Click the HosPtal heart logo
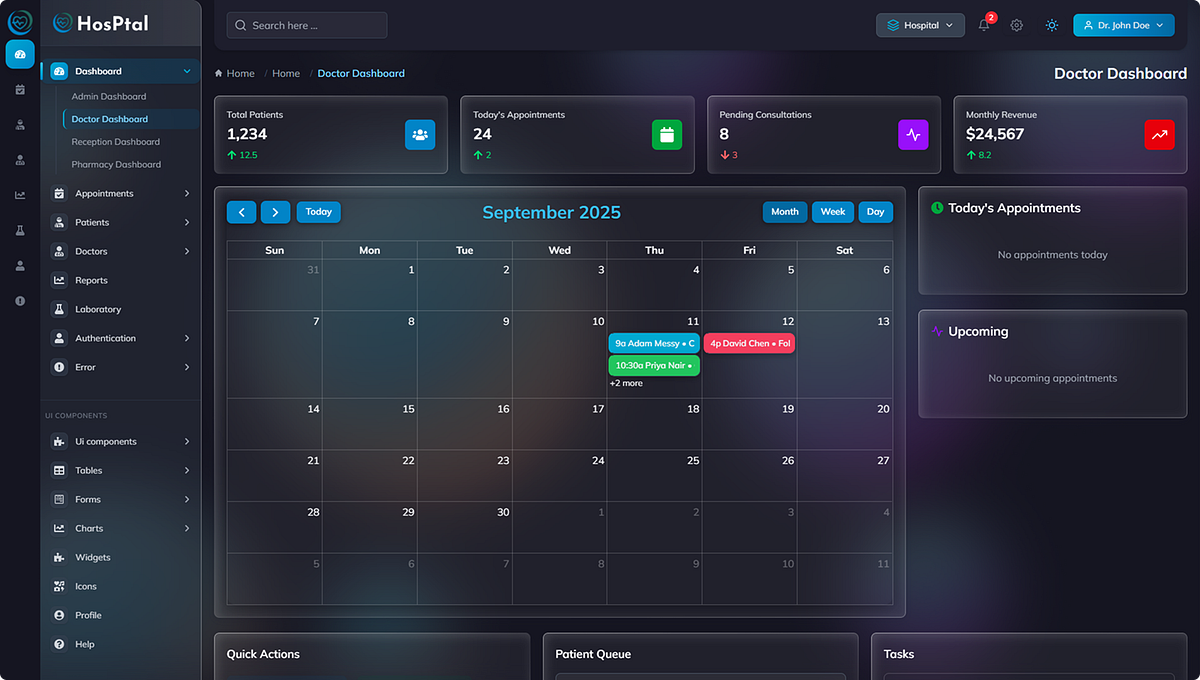This screenshot has width=1200, height=680. tap(62, 22)
